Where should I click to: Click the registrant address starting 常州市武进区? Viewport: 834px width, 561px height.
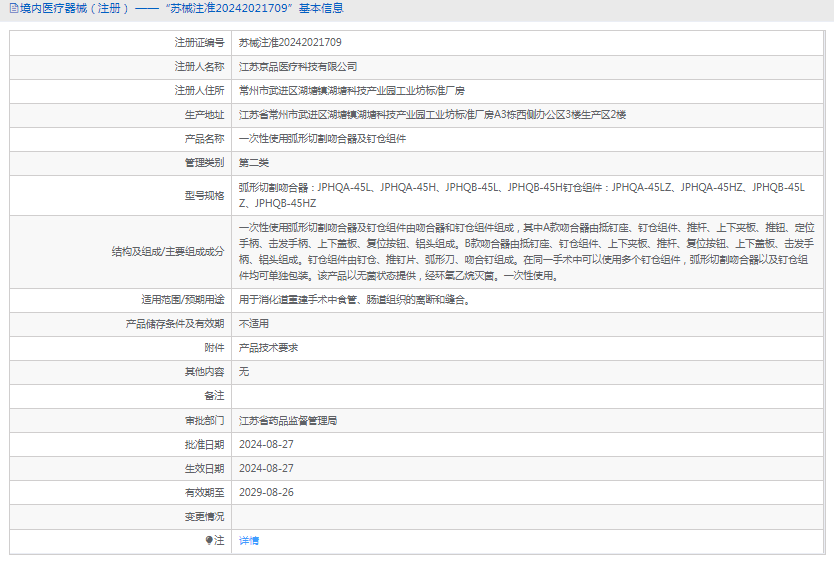coord(352,91)
